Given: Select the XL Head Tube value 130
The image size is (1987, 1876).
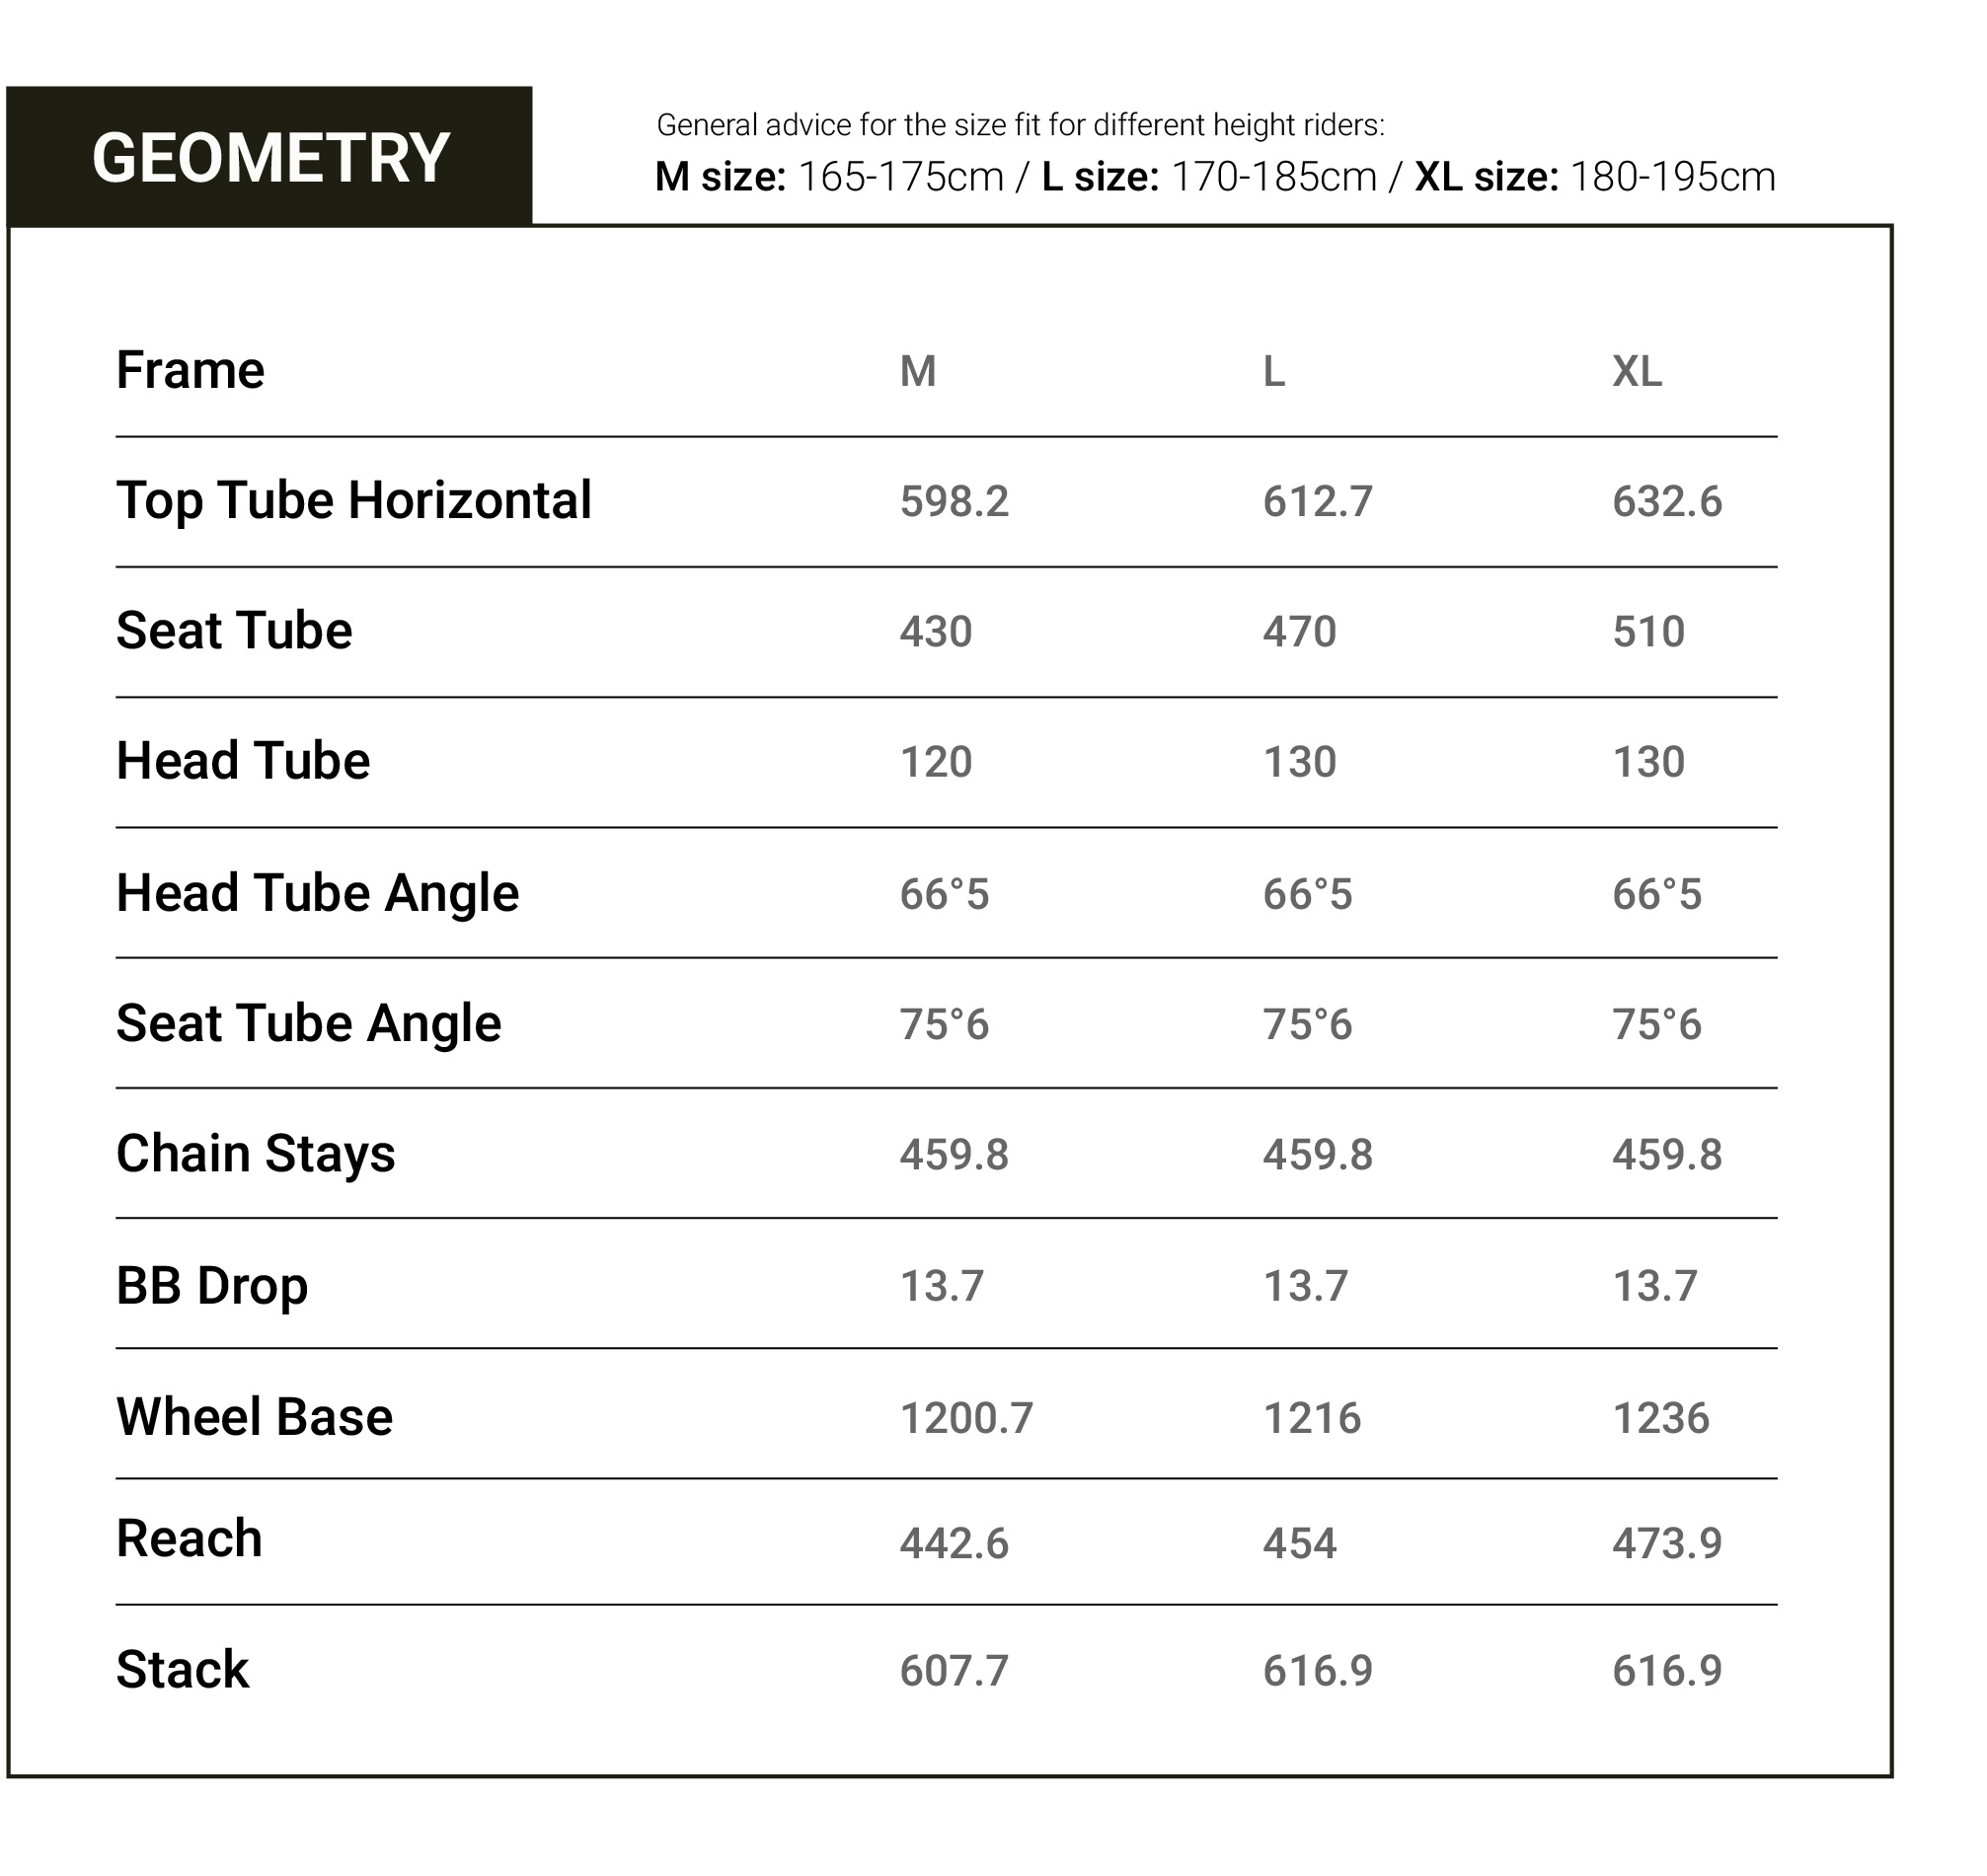Looking at the screenshot, I should coord(1648,762).
